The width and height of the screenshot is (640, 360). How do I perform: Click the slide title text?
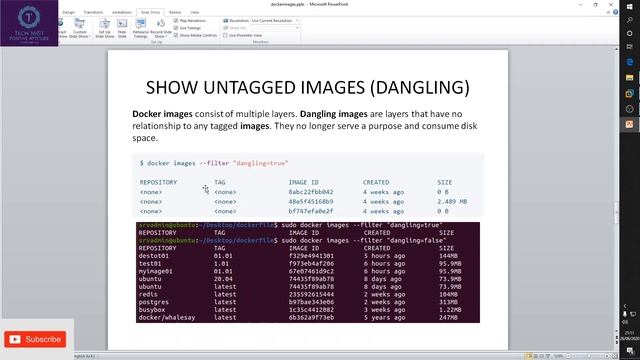pos(308,87)
